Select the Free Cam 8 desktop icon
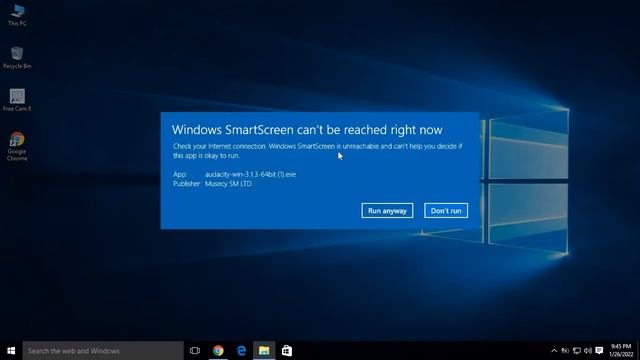 click(17, 100)
